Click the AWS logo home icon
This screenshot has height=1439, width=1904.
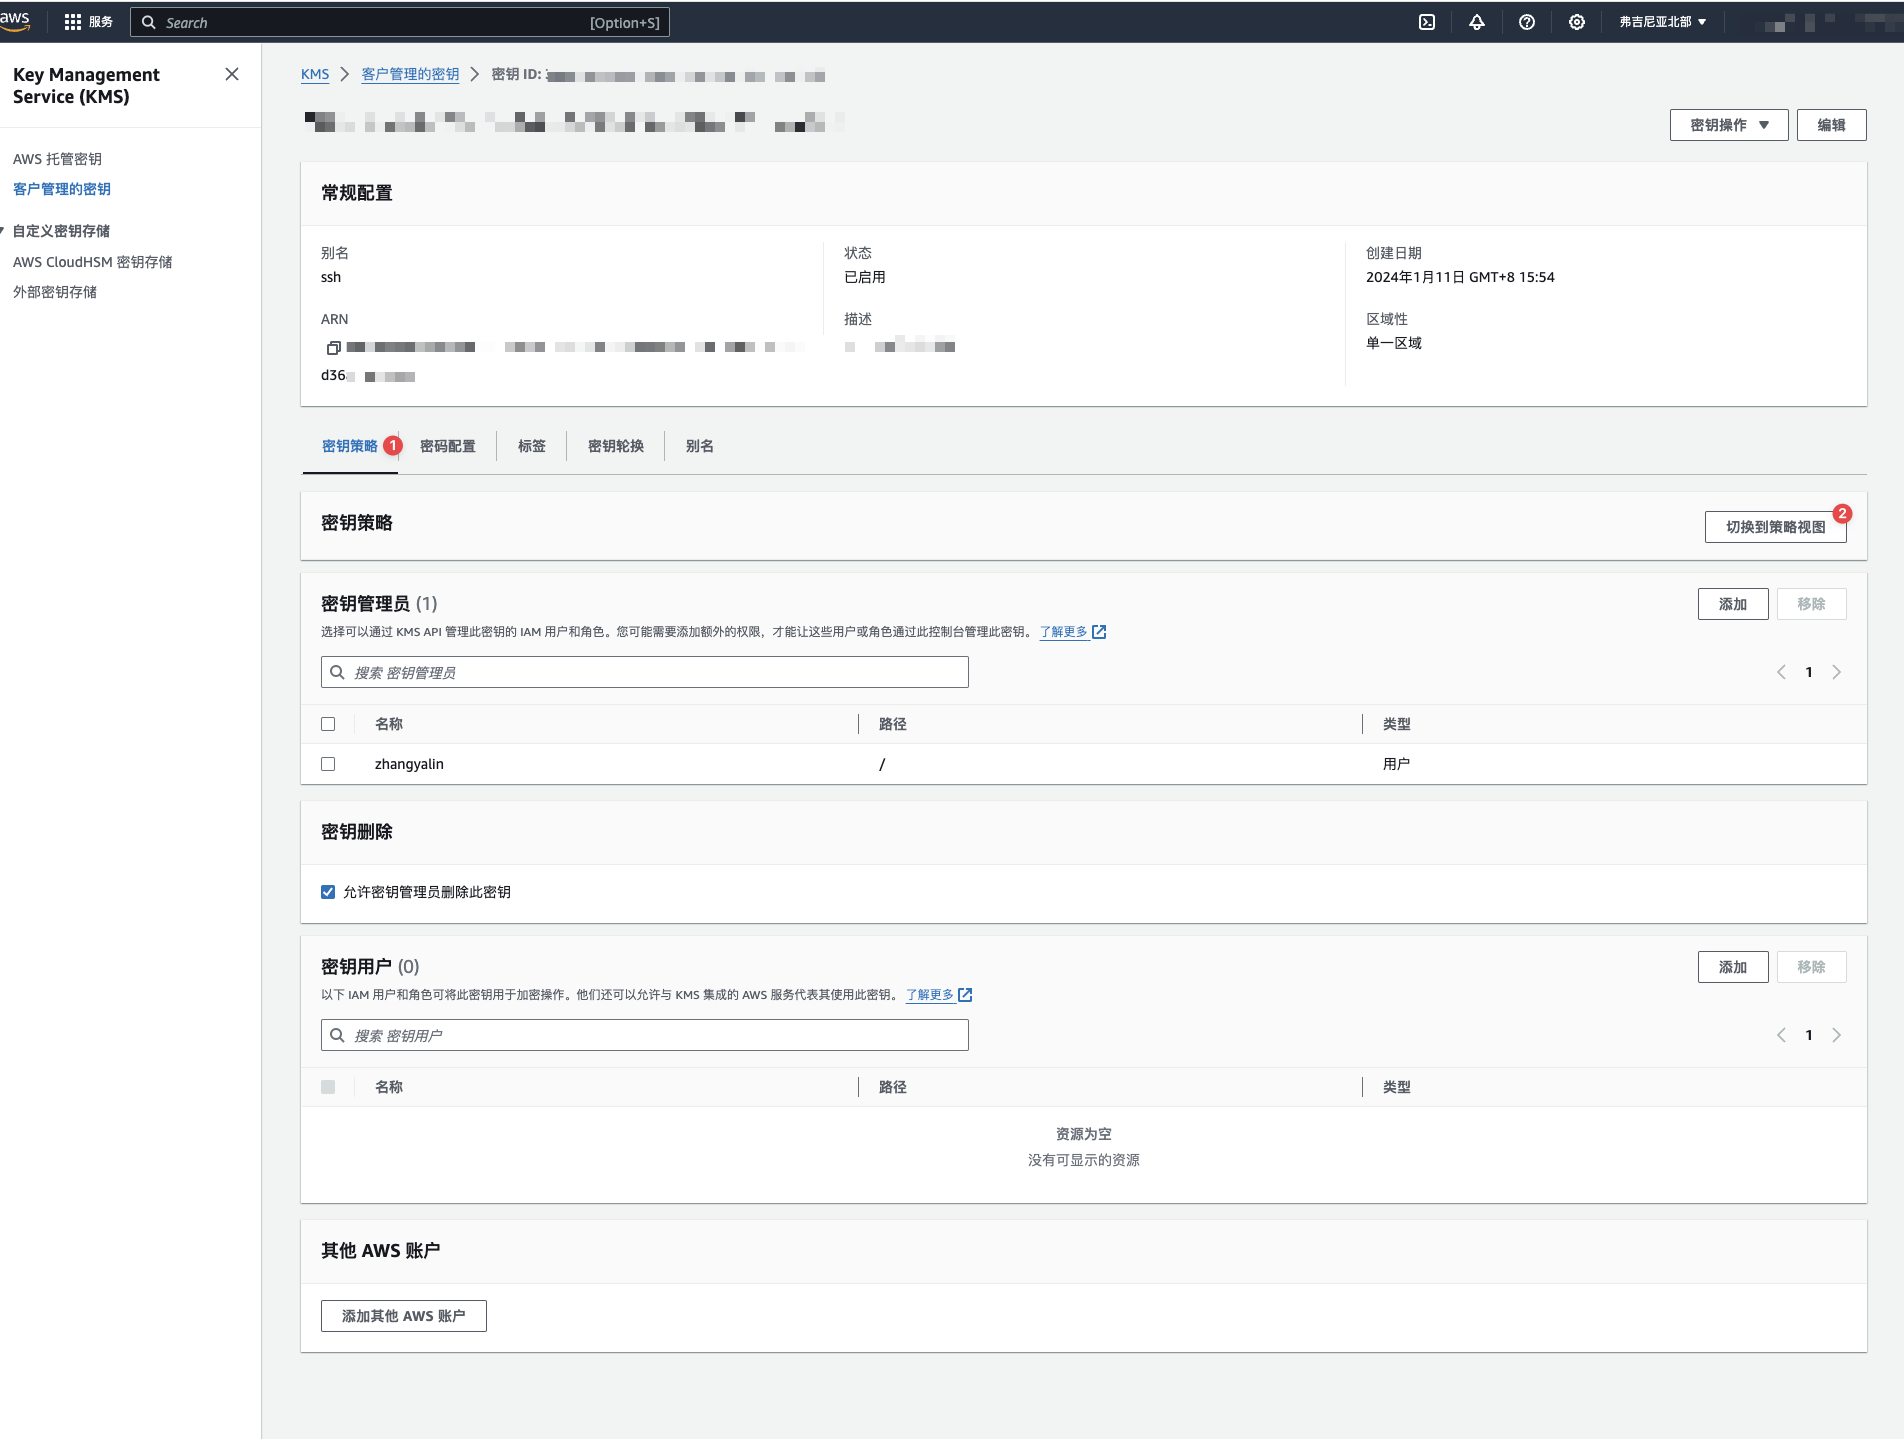coord(15,20)
